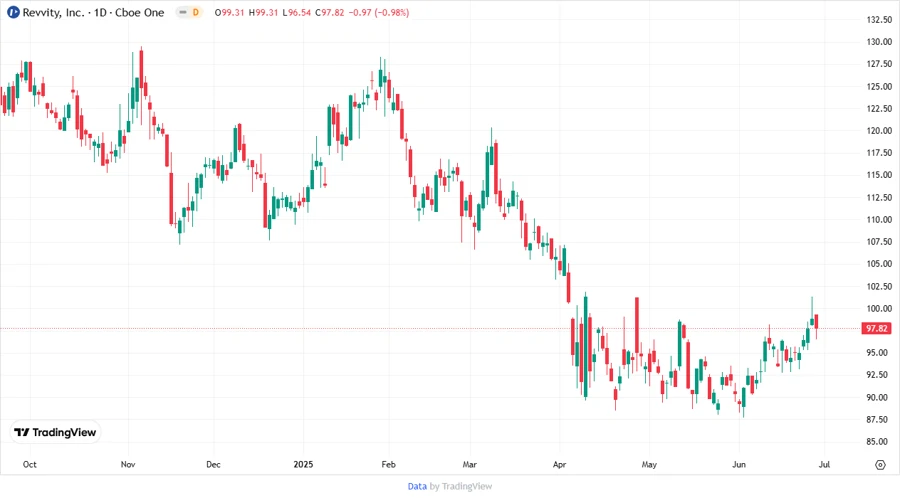Click the 125.00 price axis label

[x=879, y=87]
